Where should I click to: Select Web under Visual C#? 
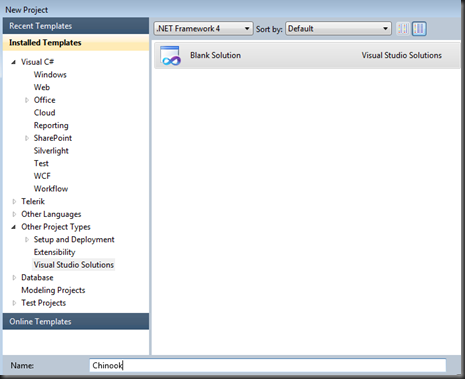pyautogui.click(x=42, y=87)
